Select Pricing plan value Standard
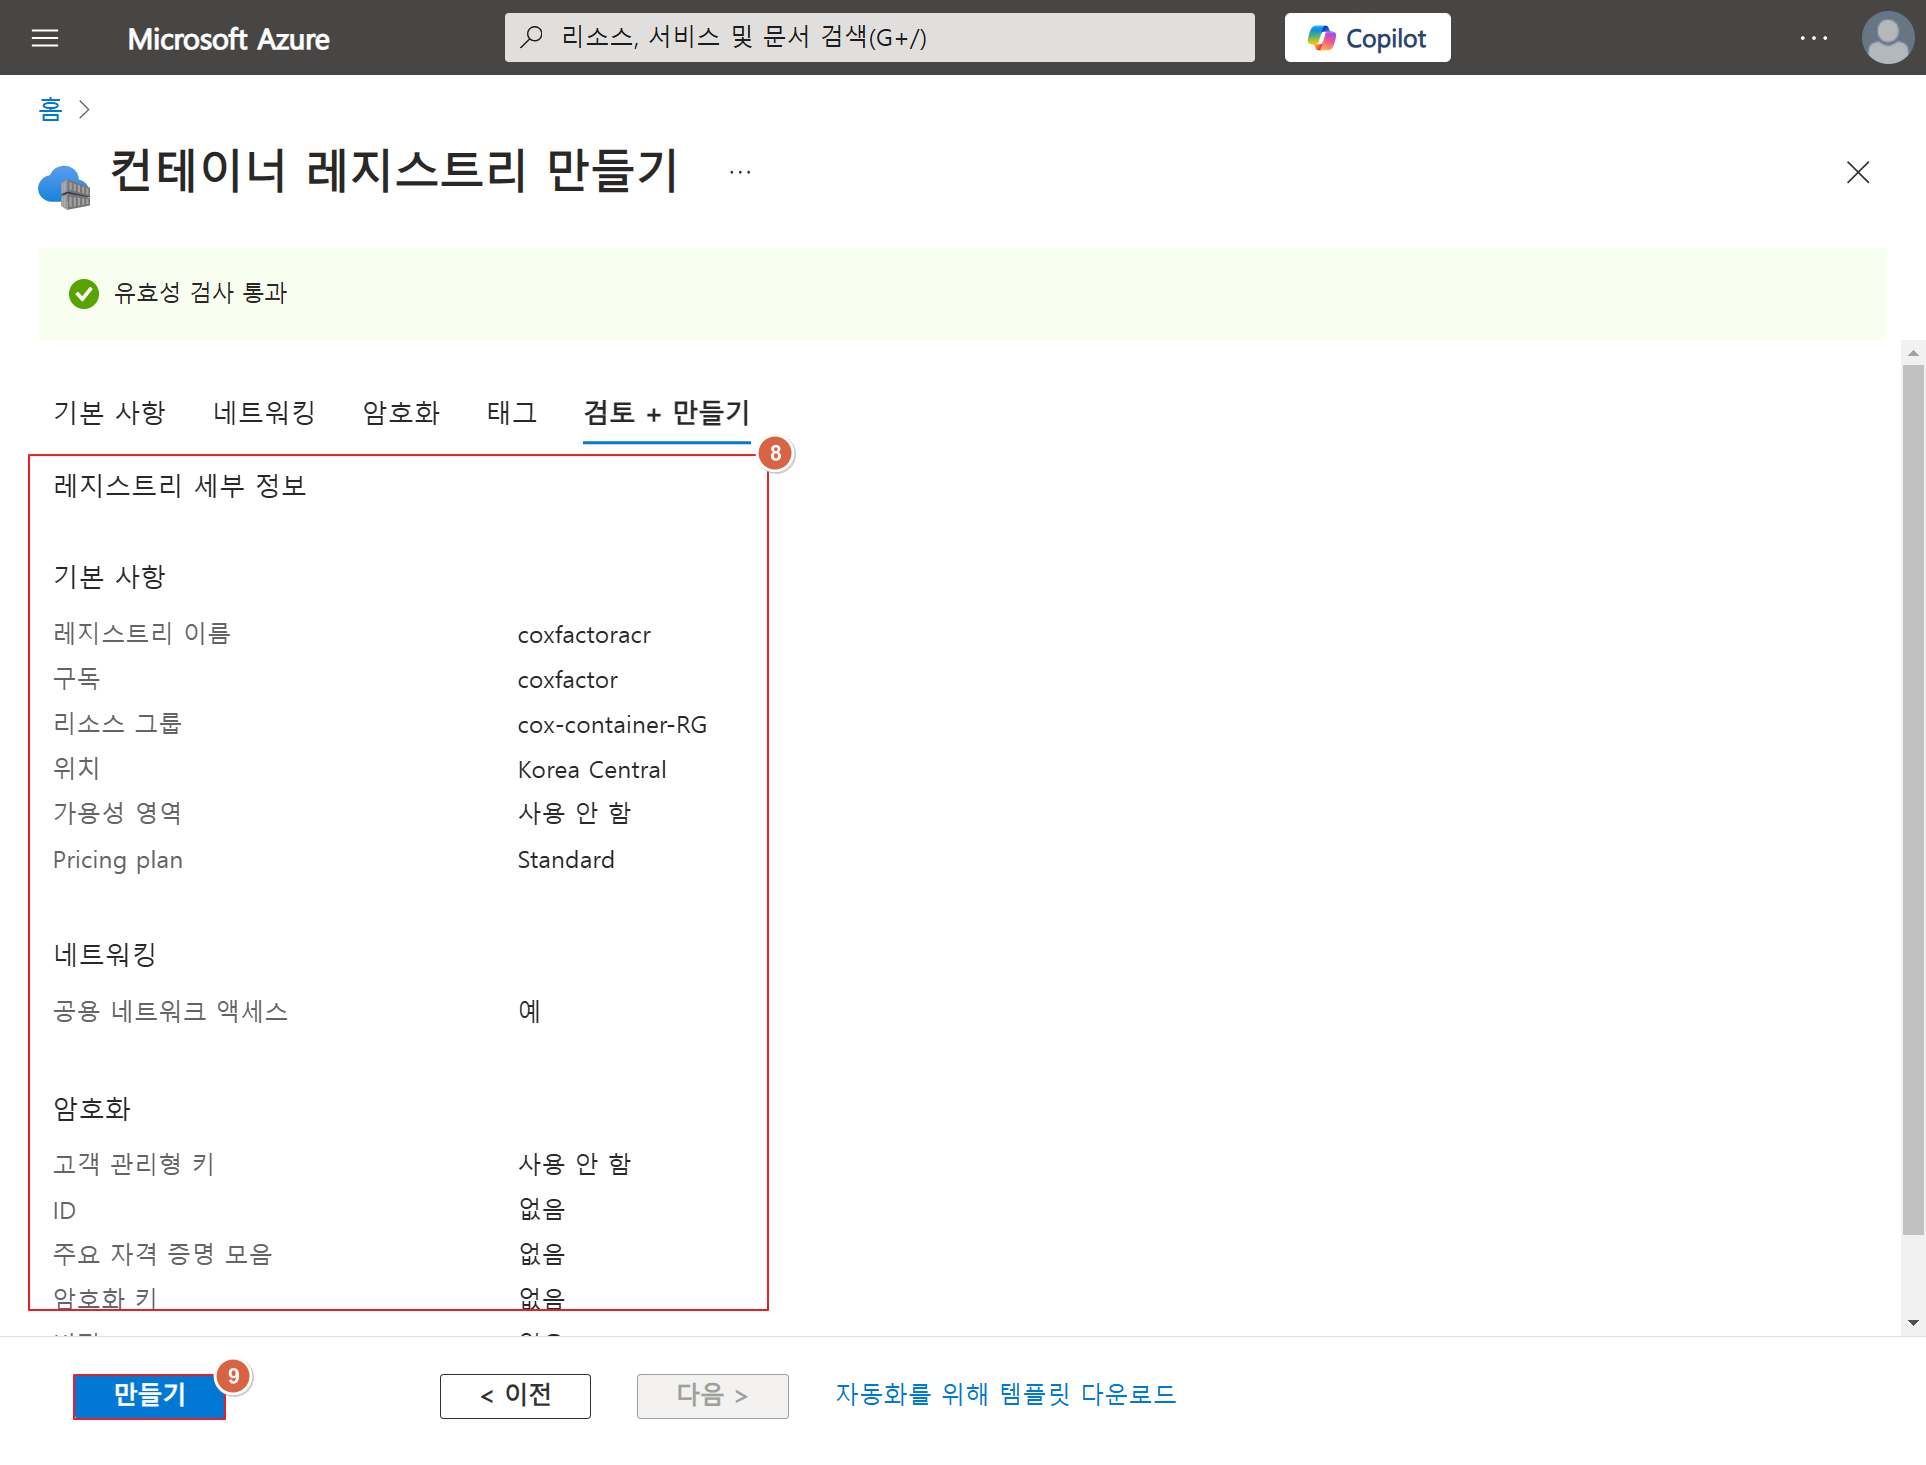Screen dimensions: 1926x1465 (565, 860)
